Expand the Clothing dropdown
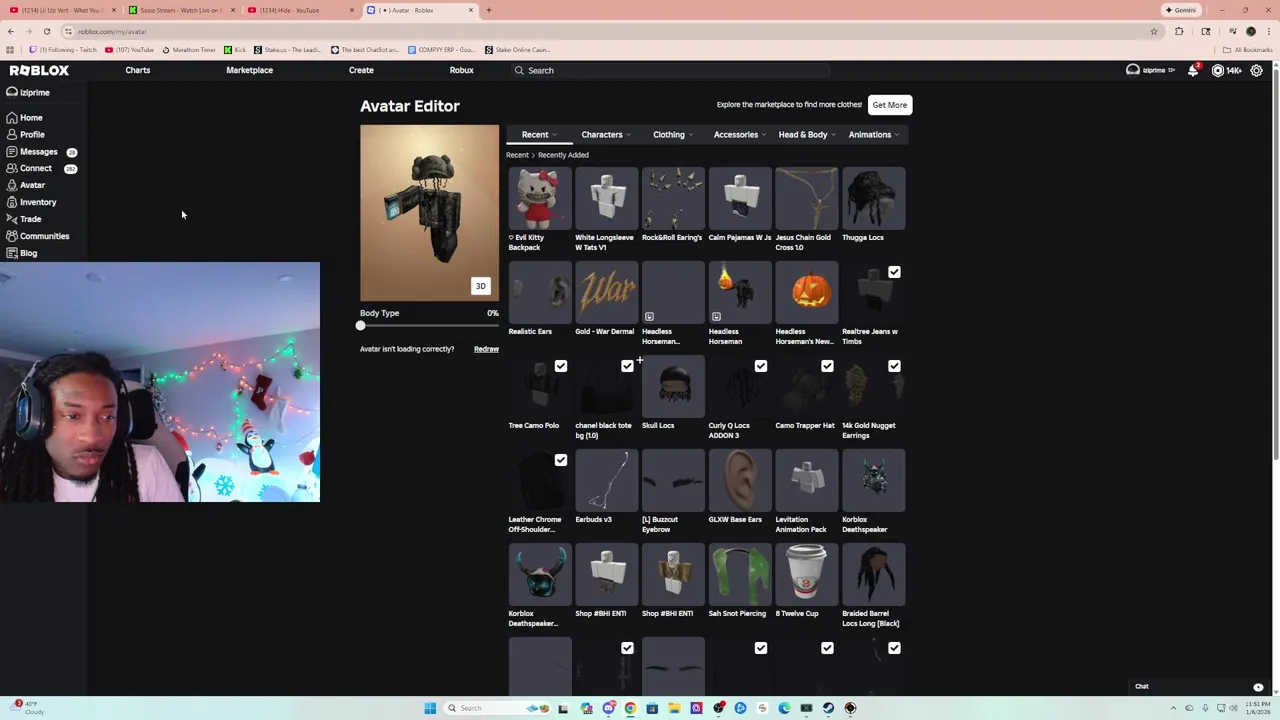Screen dimensions: 1280x720 [x=673, y=134]
